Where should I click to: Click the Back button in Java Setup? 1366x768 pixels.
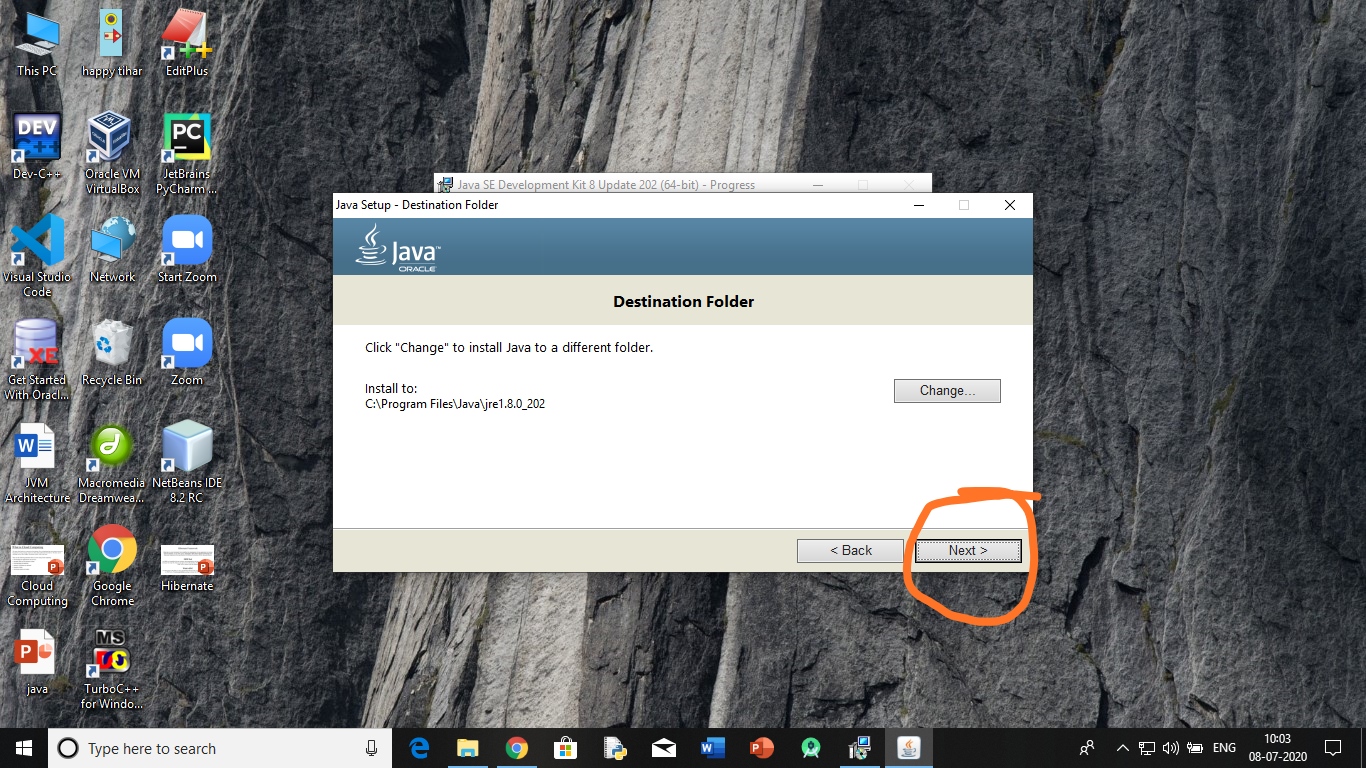pyautogui.click(x=850, y=551)
